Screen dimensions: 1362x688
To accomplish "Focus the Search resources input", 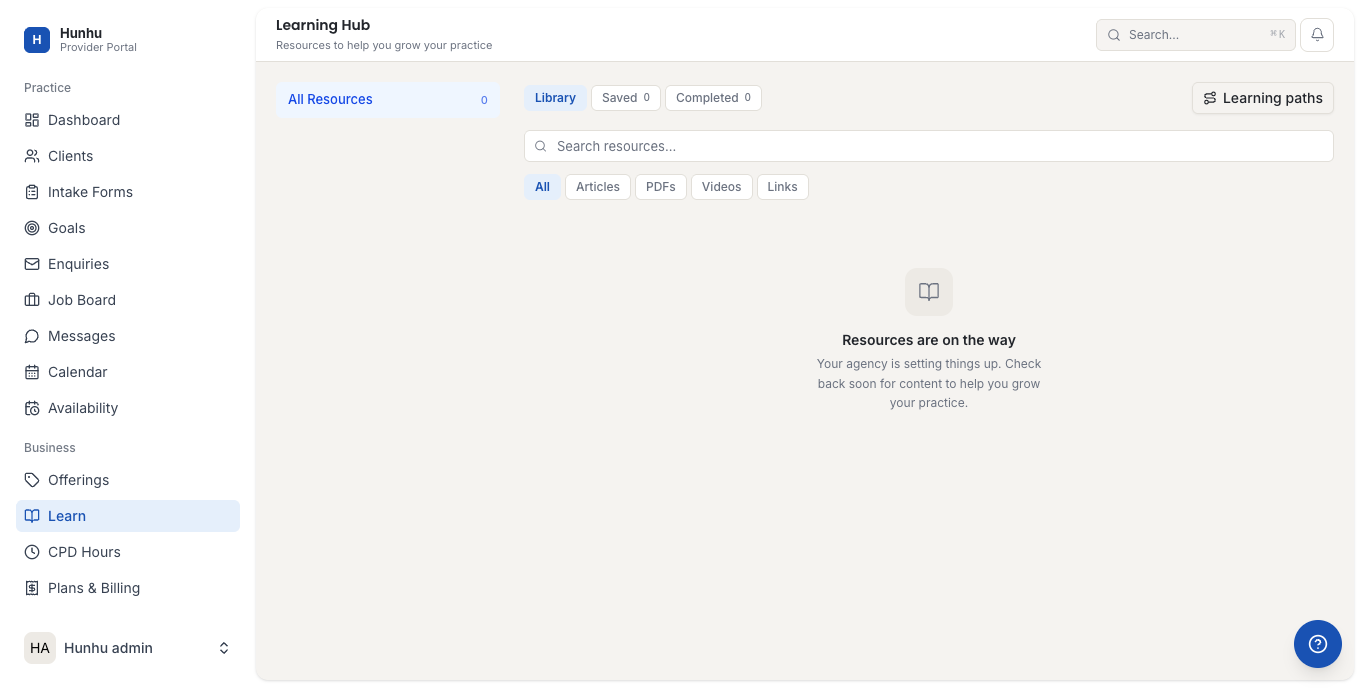I will click(929, 146).
